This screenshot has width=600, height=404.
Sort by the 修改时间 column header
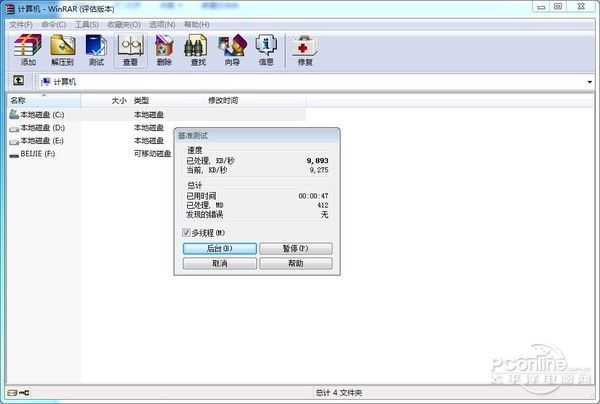pyautogui.click(x=255, y=101)
